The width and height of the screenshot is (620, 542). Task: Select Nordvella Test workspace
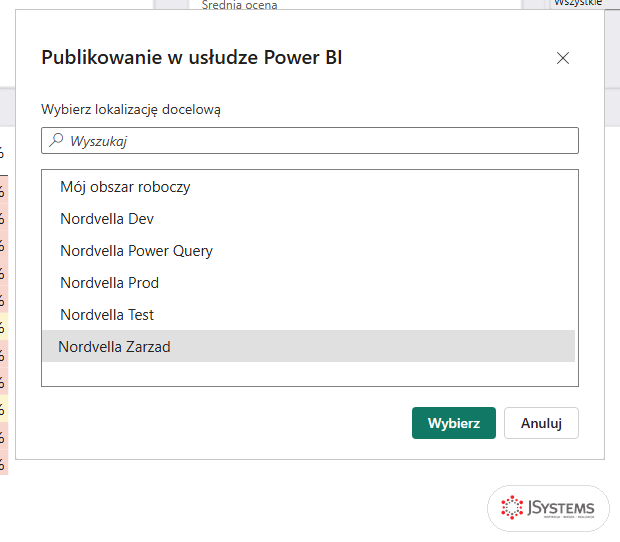308,315
